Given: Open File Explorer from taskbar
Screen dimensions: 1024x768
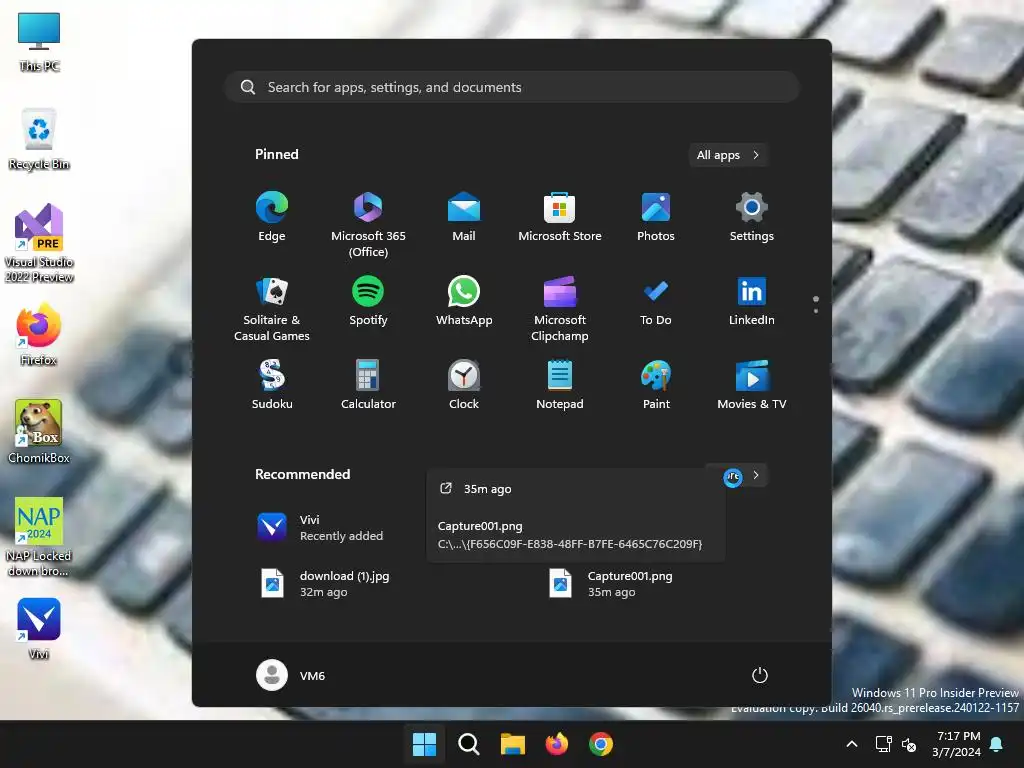Looking at the screenshot, I should click(513, 744).
